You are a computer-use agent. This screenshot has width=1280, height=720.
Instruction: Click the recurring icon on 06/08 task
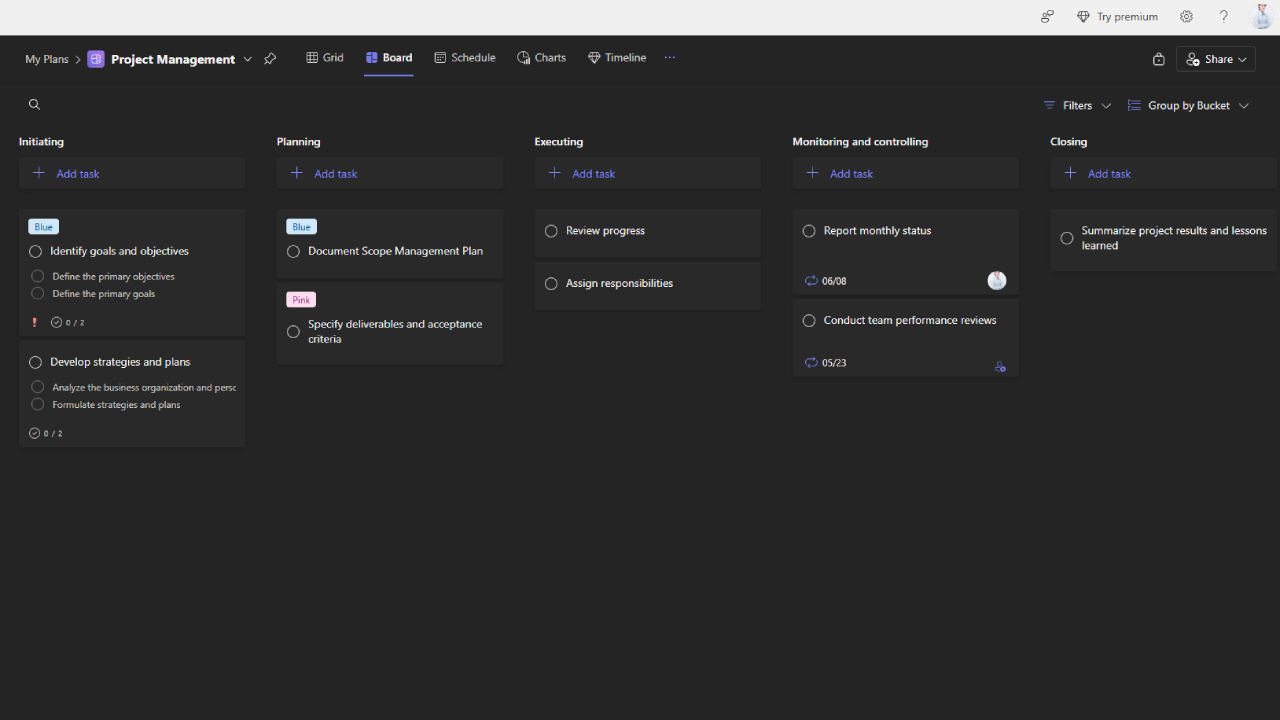(811, 281)
